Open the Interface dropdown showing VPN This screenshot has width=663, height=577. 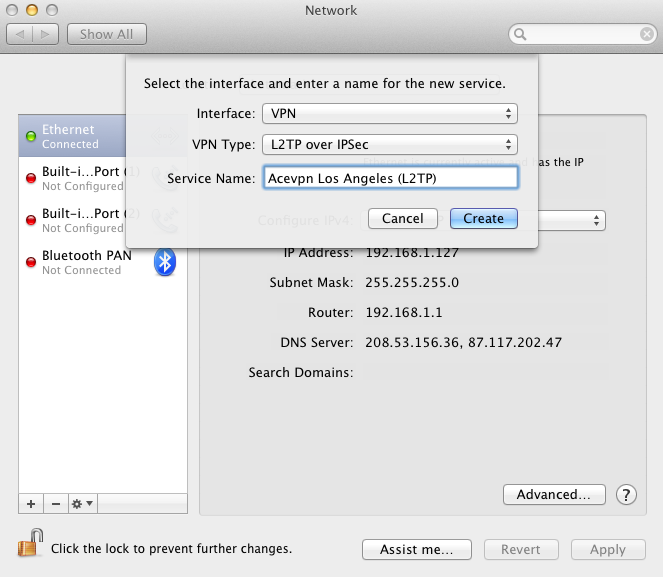[x=389, y=114]
